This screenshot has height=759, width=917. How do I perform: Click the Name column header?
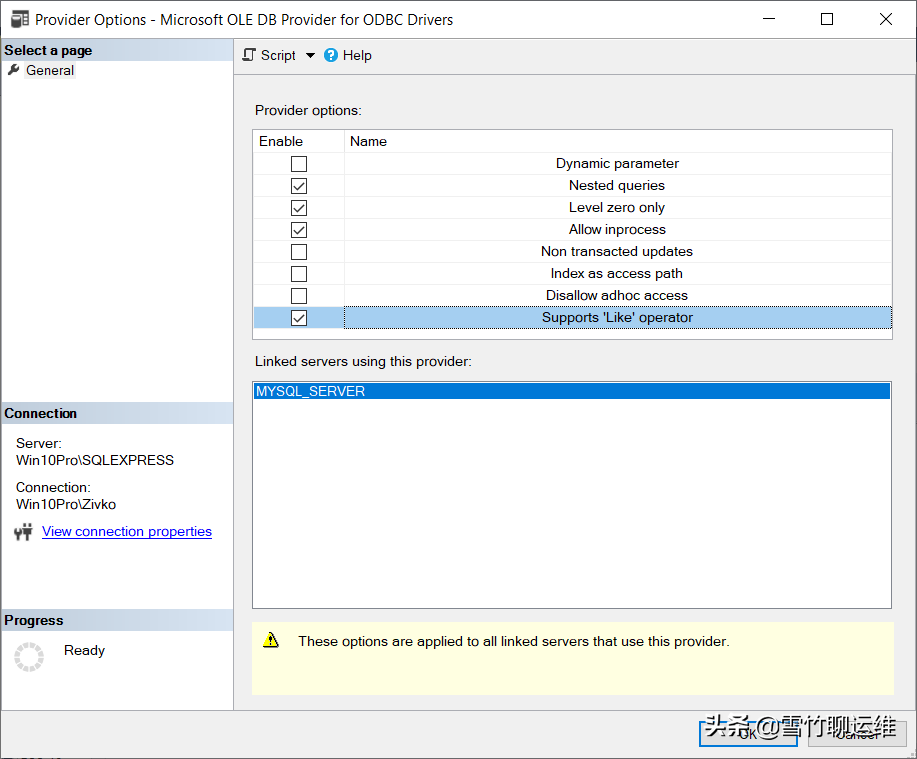[x=368, y=141]
